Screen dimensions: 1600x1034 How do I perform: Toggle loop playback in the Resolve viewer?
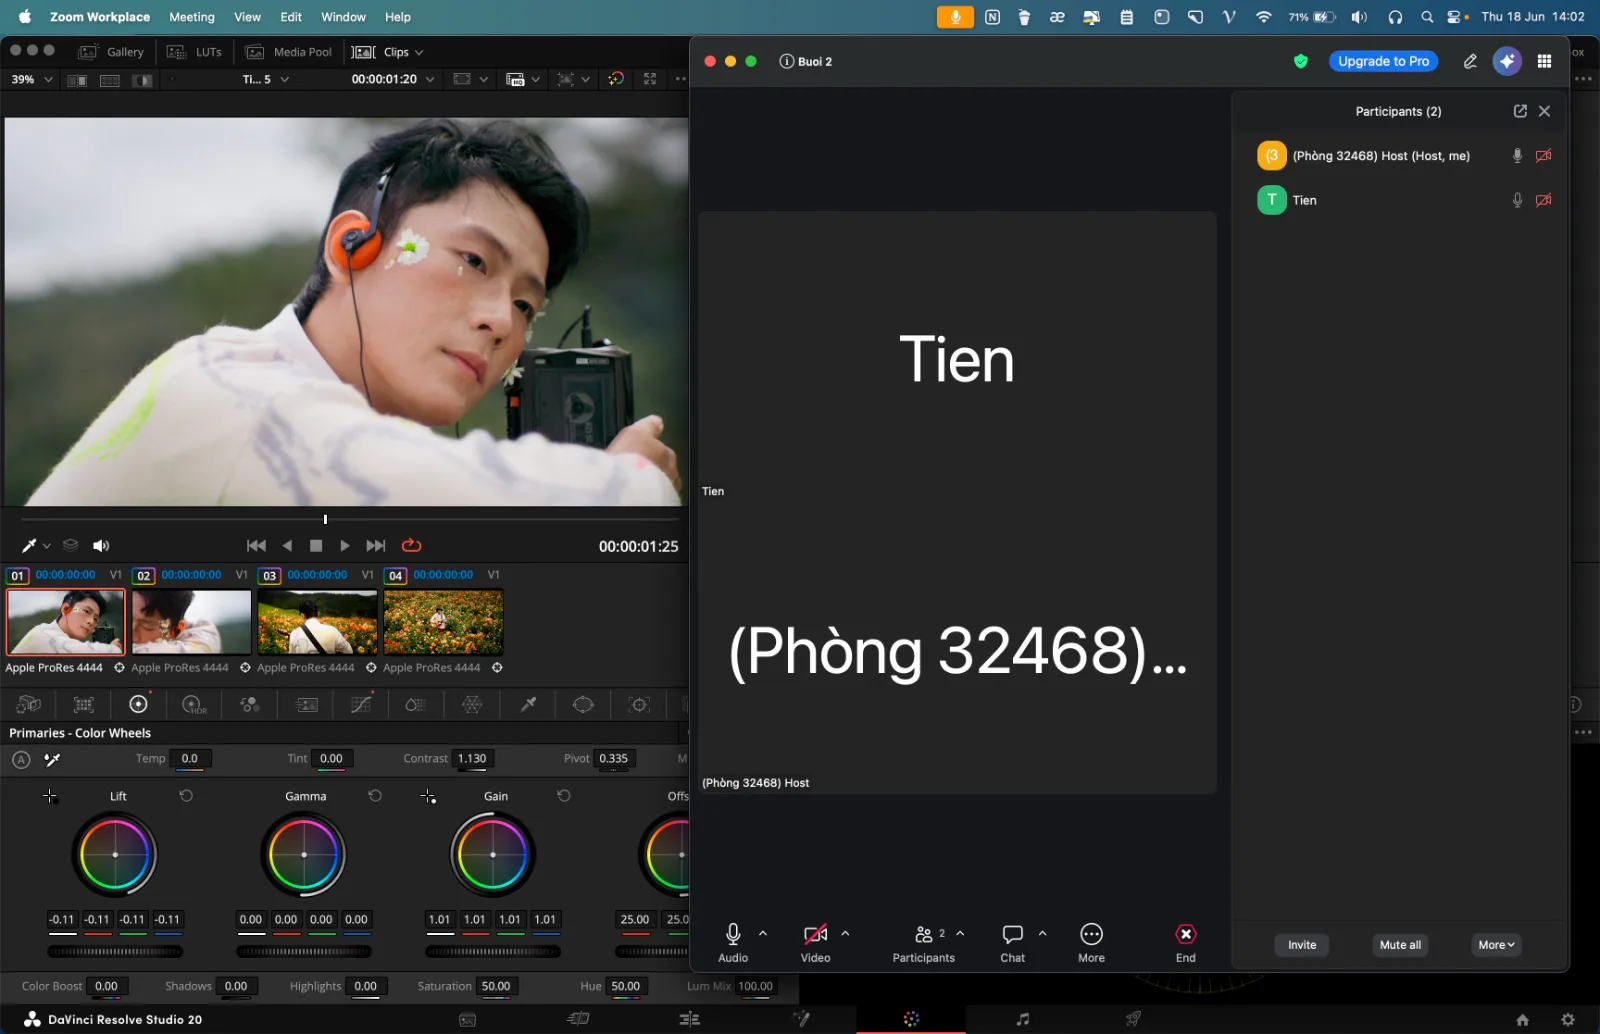[x=411, y=545]
